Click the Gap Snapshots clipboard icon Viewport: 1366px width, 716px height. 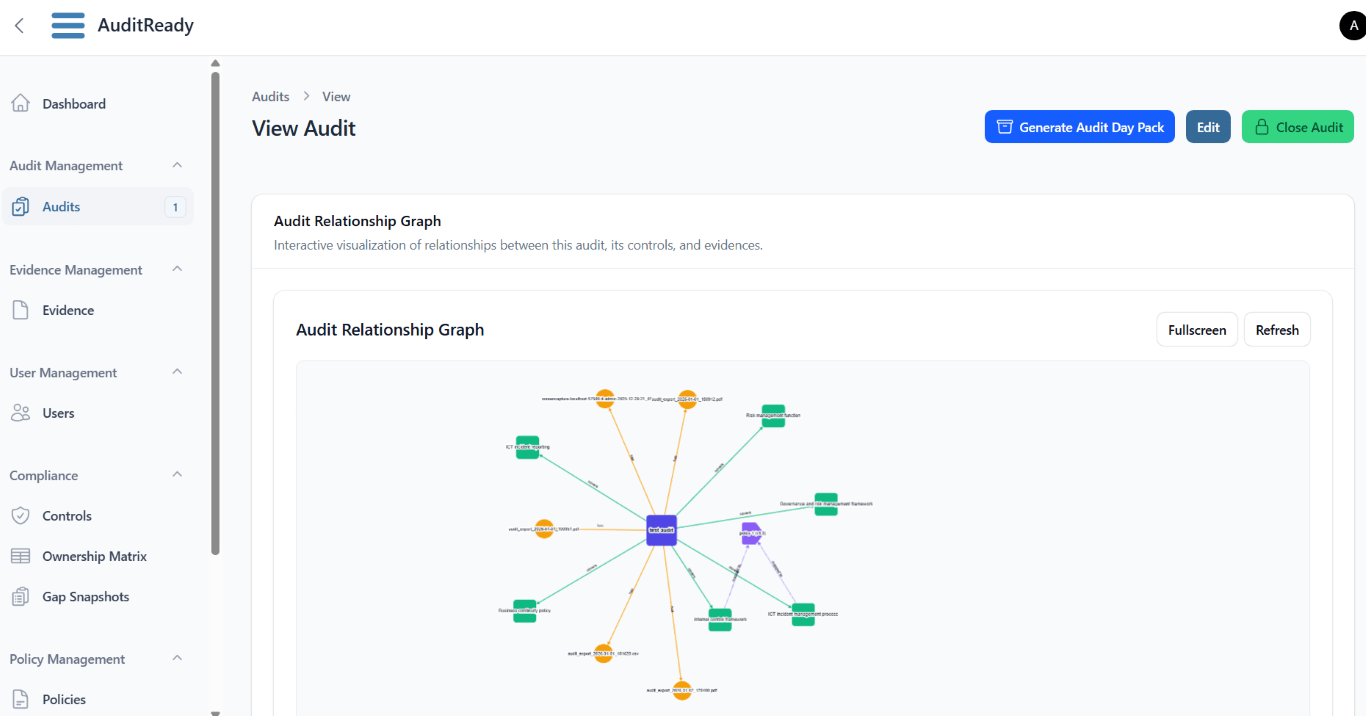[20, 597]
